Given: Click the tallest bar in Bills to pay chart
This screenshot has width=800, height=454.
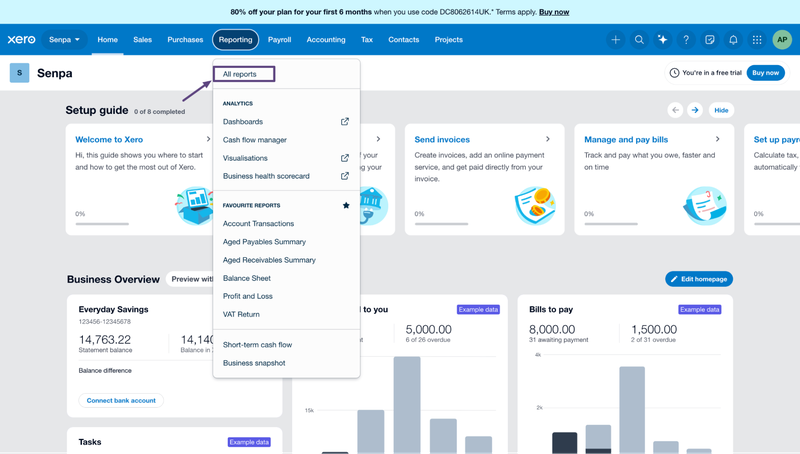Looking at the screenshot, I should (x=632, y=410).
